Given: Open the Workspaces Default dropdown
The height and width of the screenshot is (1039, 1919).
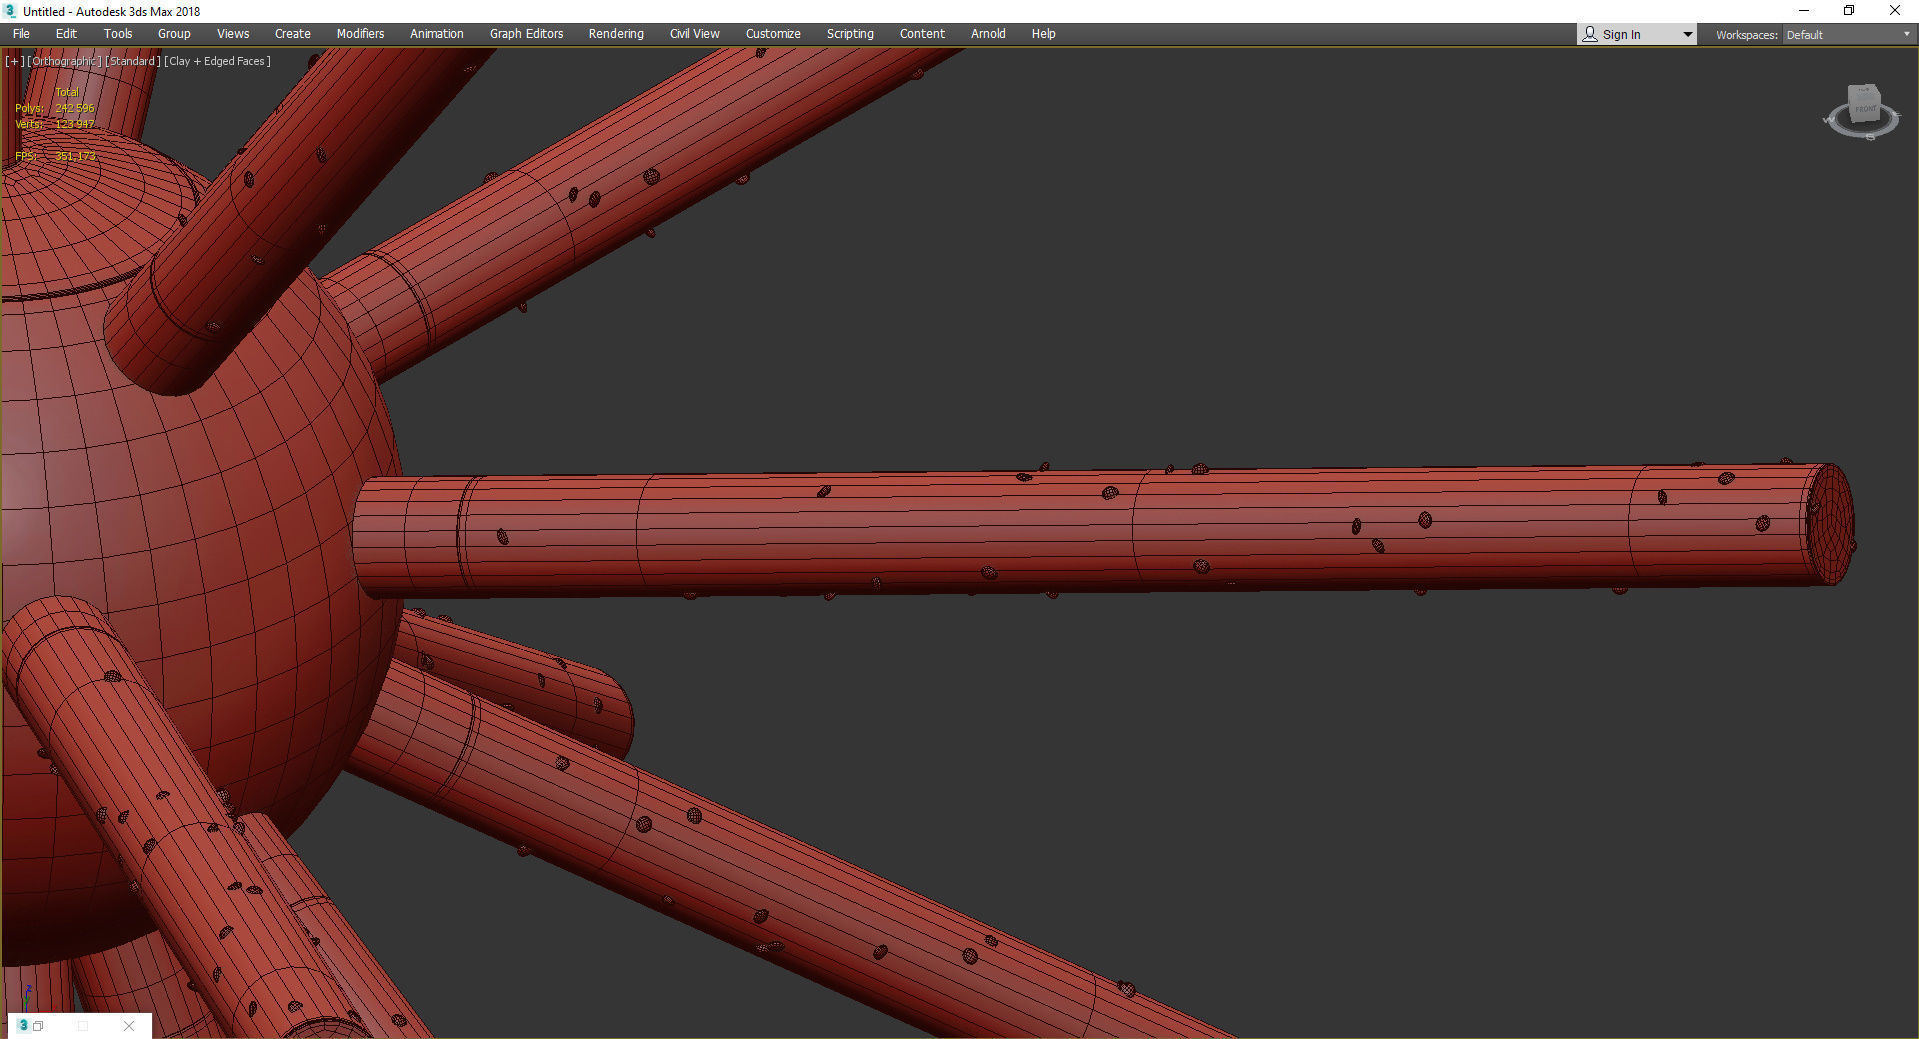Looking at the screenshot, I should (1848, 35).
